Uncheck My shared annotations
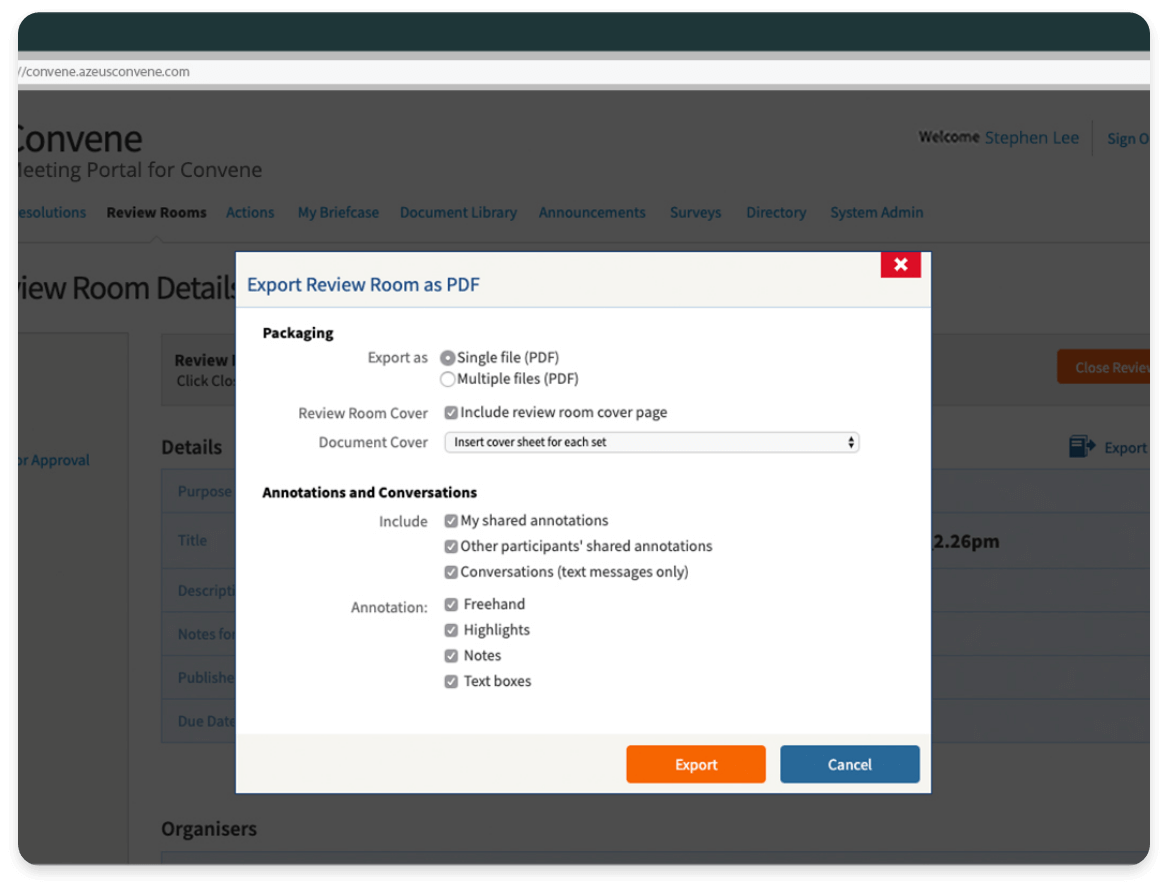 (451, 521)
